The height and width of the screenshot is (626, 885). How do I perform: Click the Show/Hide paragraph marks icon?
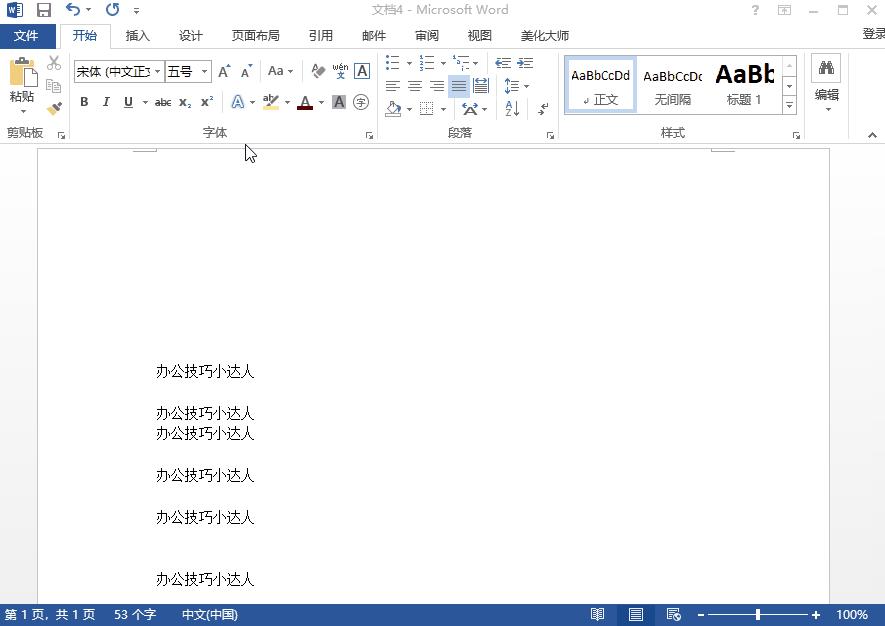pos(542,108)
